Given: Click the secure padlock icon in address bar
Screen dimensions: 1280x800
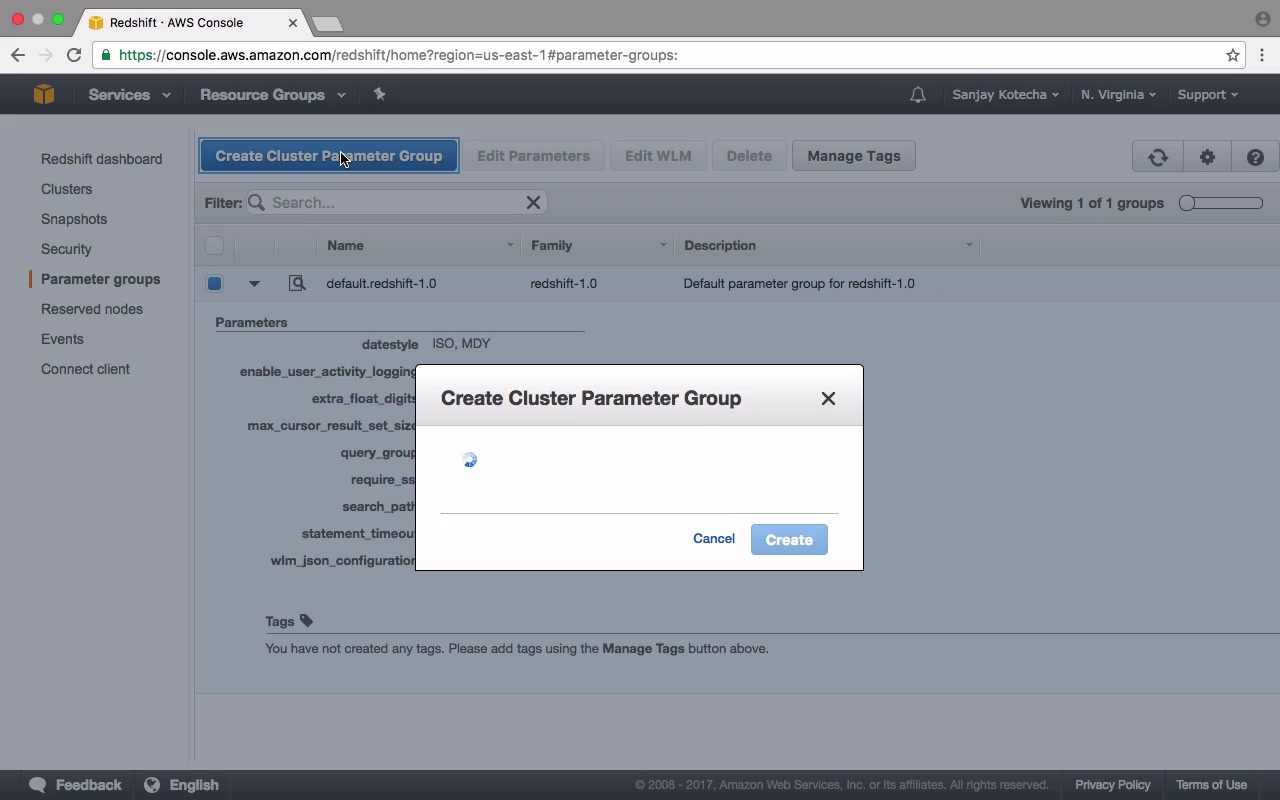Looking at the screenshot, I should tap(106, 55).
